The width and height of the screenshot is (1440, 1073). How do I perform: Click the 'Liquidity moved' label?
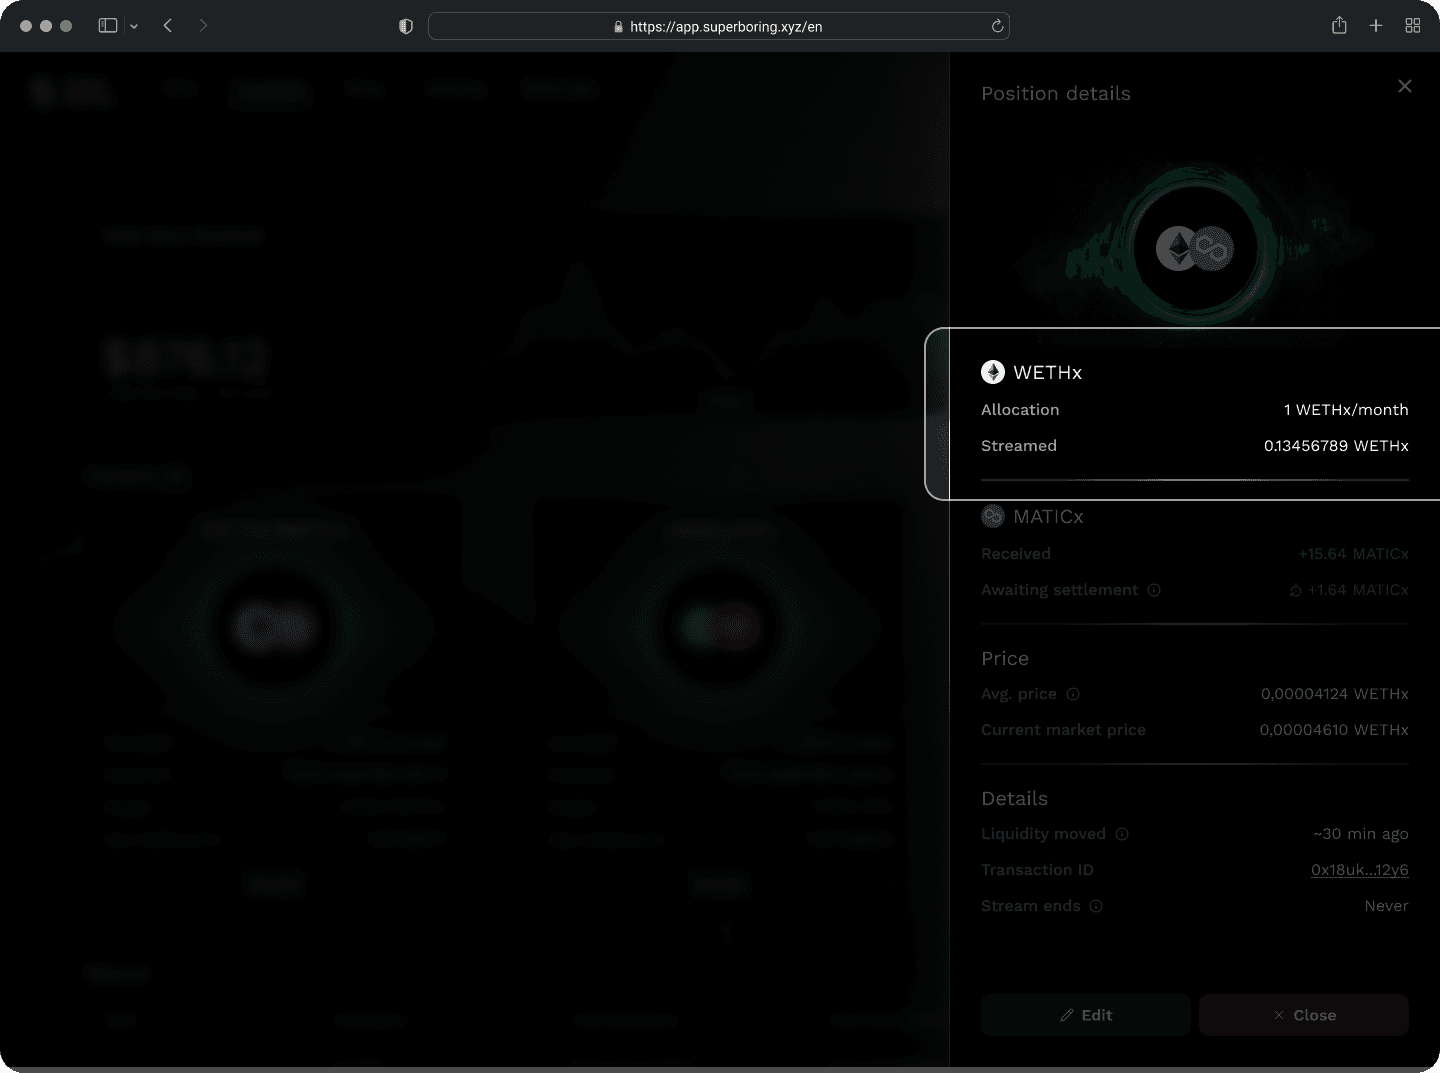pyautogui.click(x=1044, y=834)
